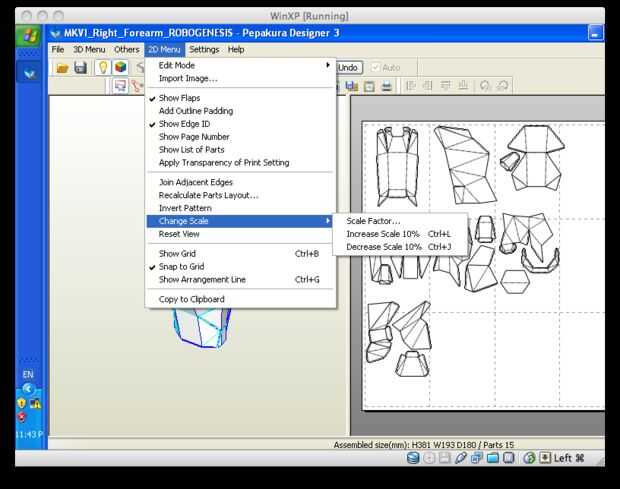Click the Pepakura taskbar button icon

click(30, 73)
